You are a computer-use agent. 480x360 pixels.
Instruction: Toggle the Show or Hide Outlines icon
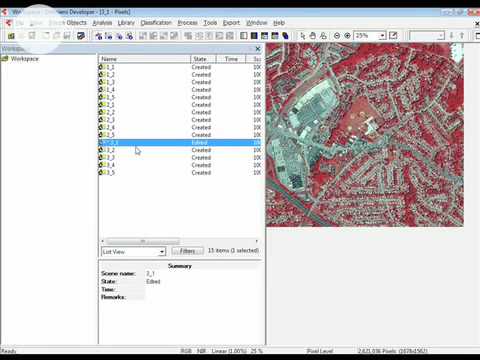click(199, 36)
